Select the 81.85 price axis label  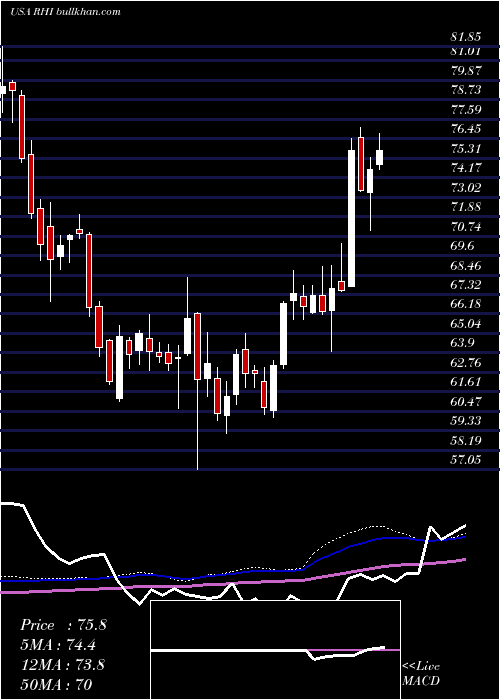pyautogui.click(x=466, y=37)
